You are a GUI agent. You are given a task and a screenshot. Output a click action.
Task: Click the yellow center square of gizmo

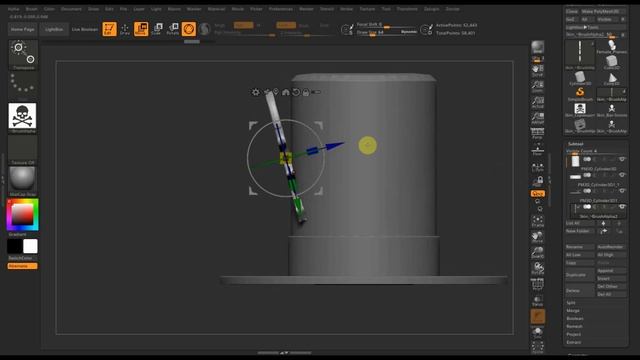(286, 158)
